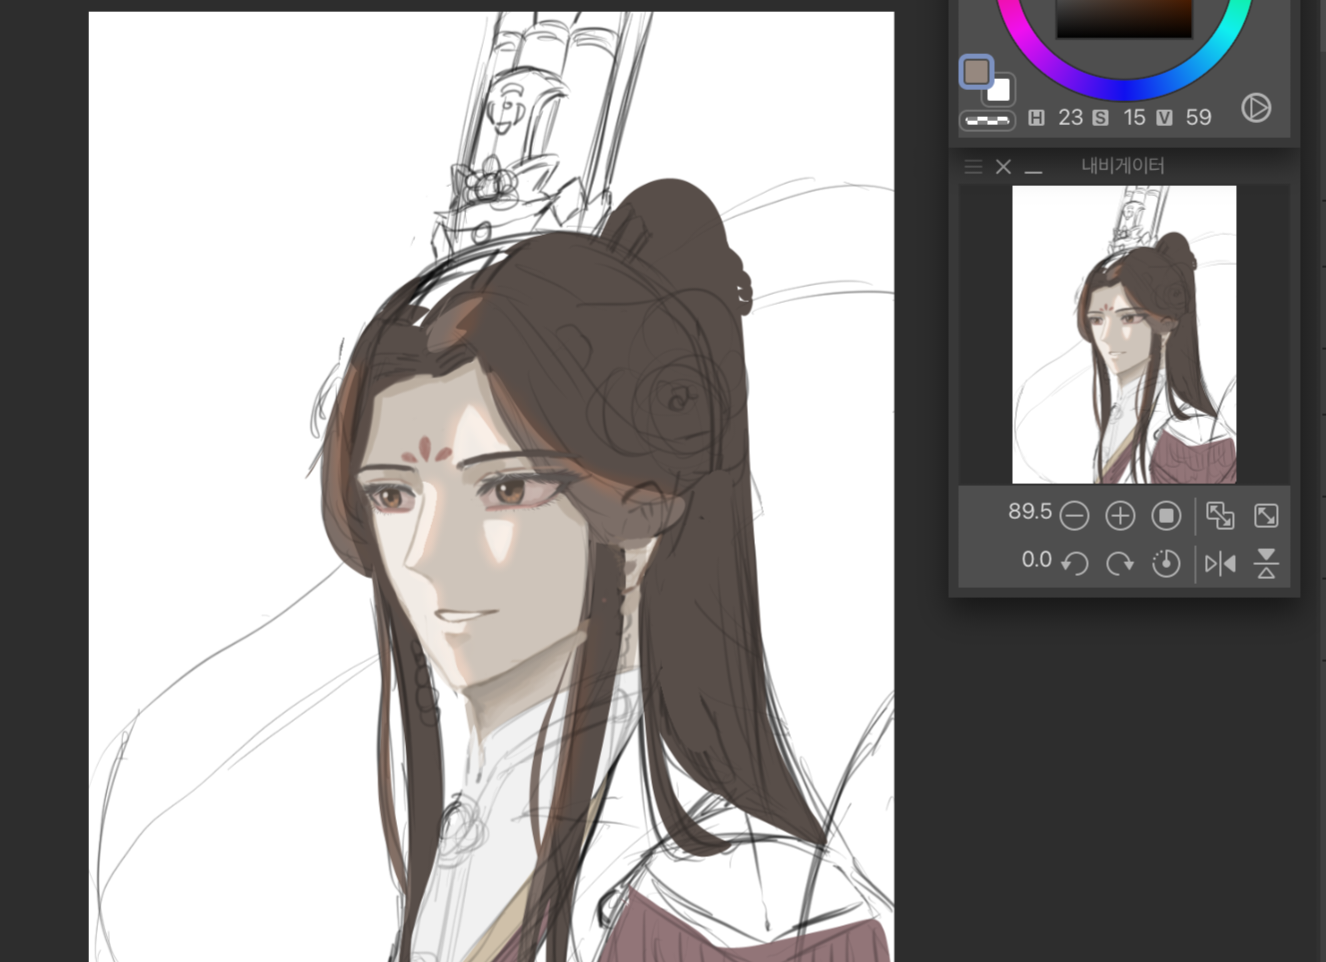
Task: Select the main brown-gray color swatch
Action: pyautogui.click(x=976, y=71)
